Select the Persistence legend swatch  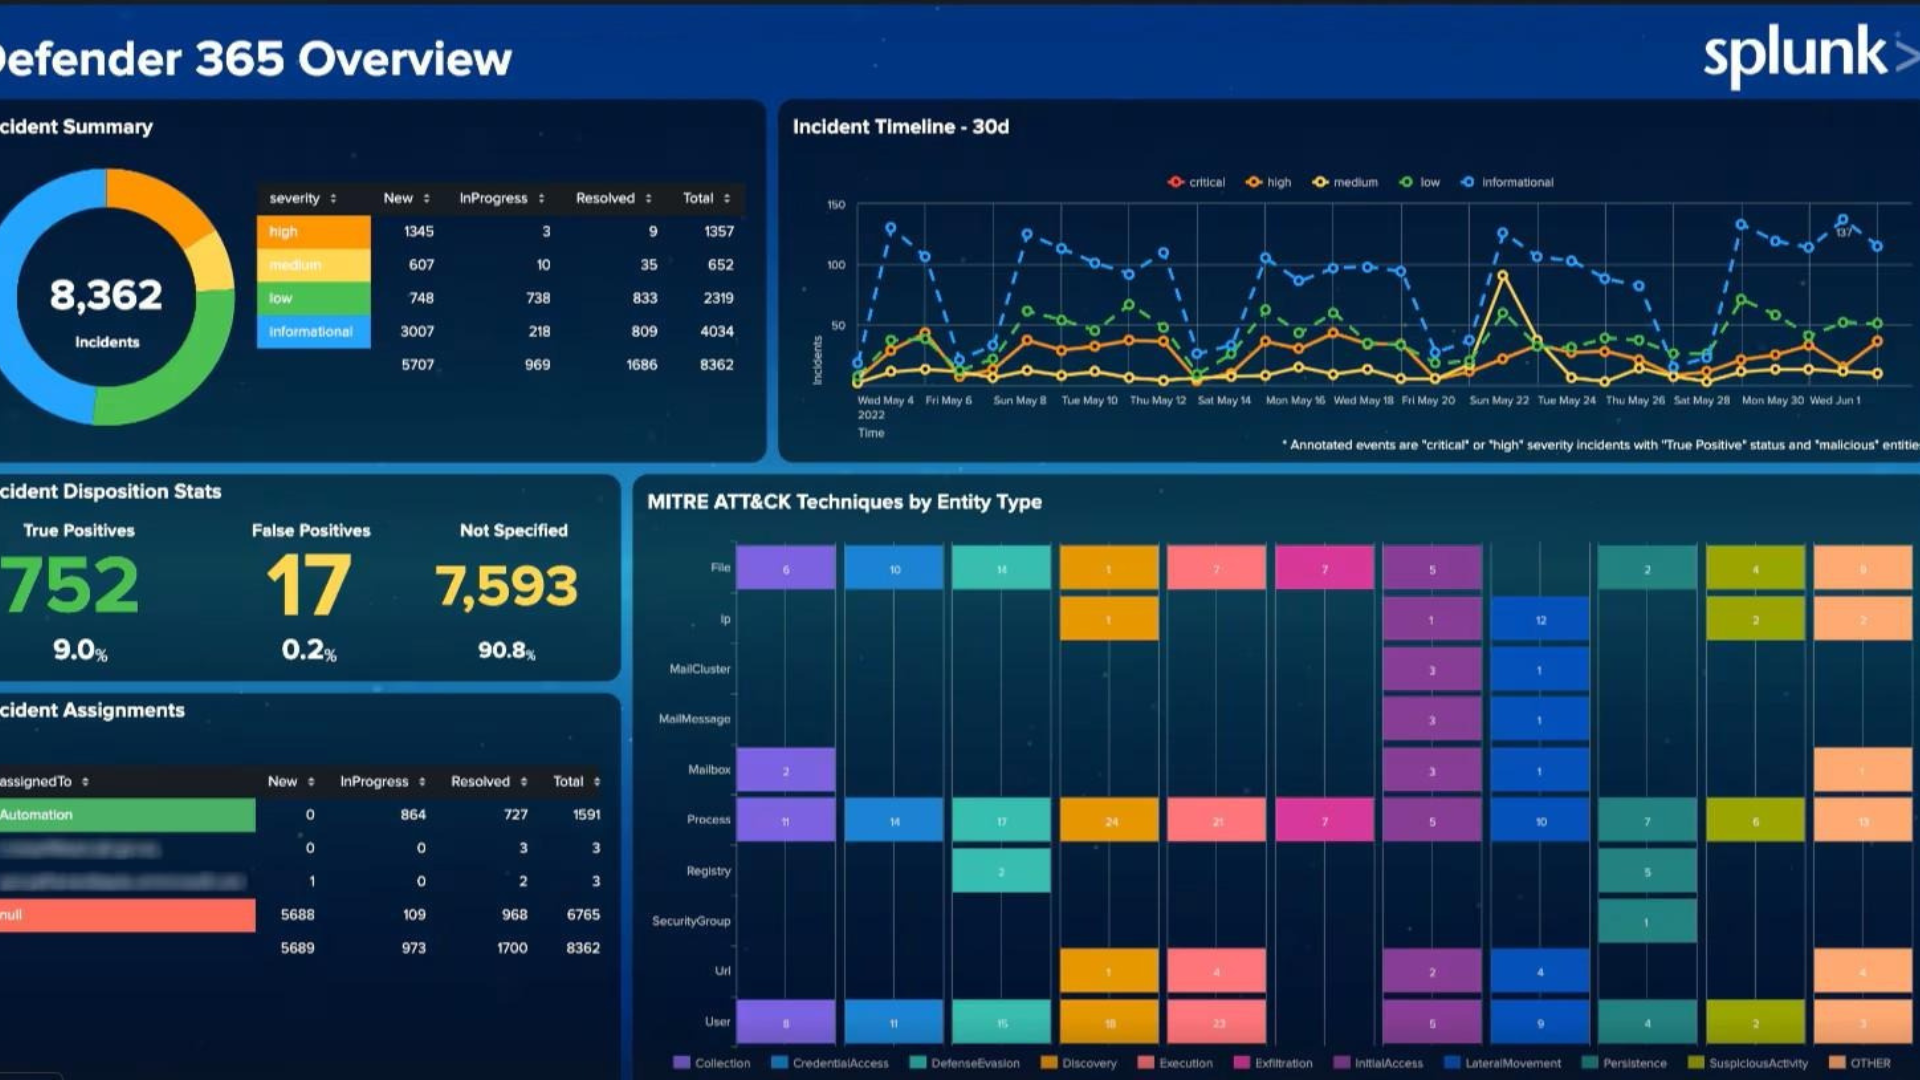point(1590,1062)
